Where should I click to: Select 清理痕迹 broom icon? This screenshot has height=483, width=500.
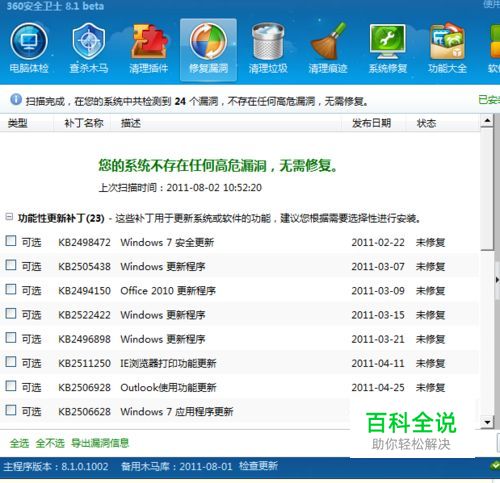[x=328, y=48]
